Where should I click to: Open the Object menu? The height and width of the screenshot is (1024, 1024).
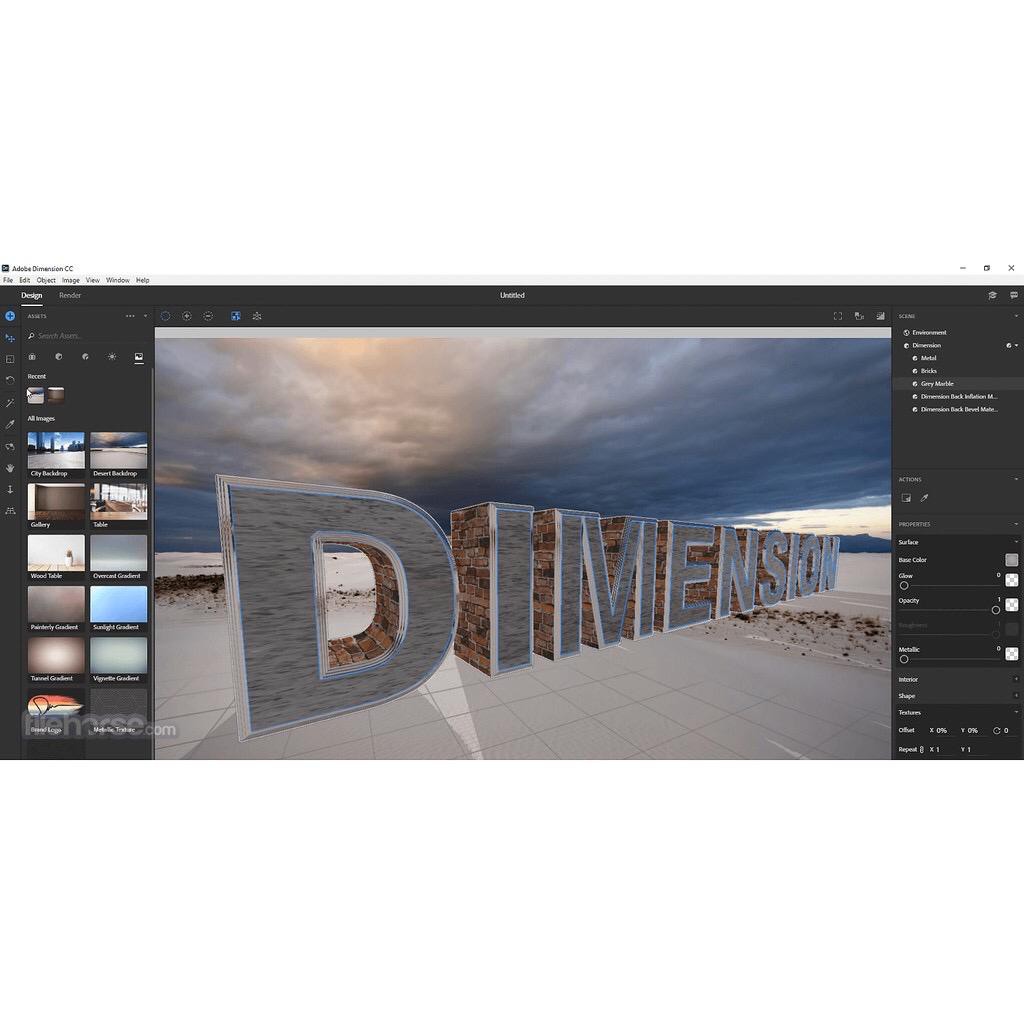point(46,280)
